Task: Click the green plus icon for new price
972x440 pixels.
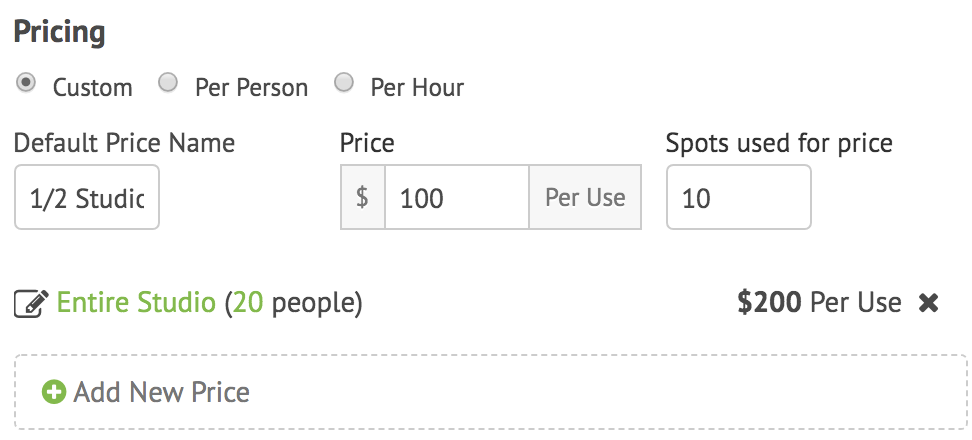Action: pyautogui.click(x=54, y=392)
